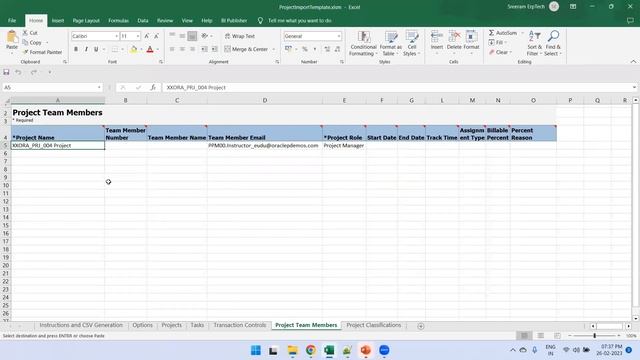Center text horizontally
Screen dimensions: 640x360
click(182, 49)
